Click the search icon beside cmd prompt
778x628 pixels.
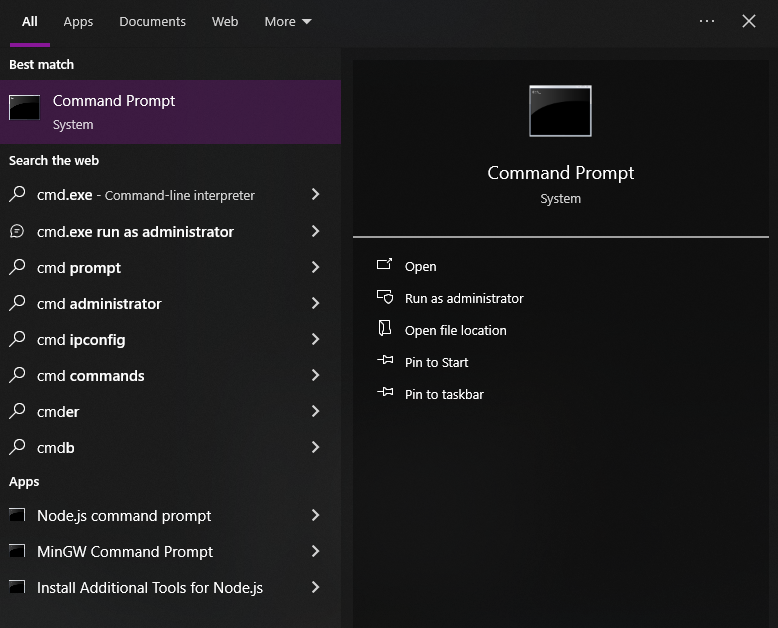click(x=17, y=266)
